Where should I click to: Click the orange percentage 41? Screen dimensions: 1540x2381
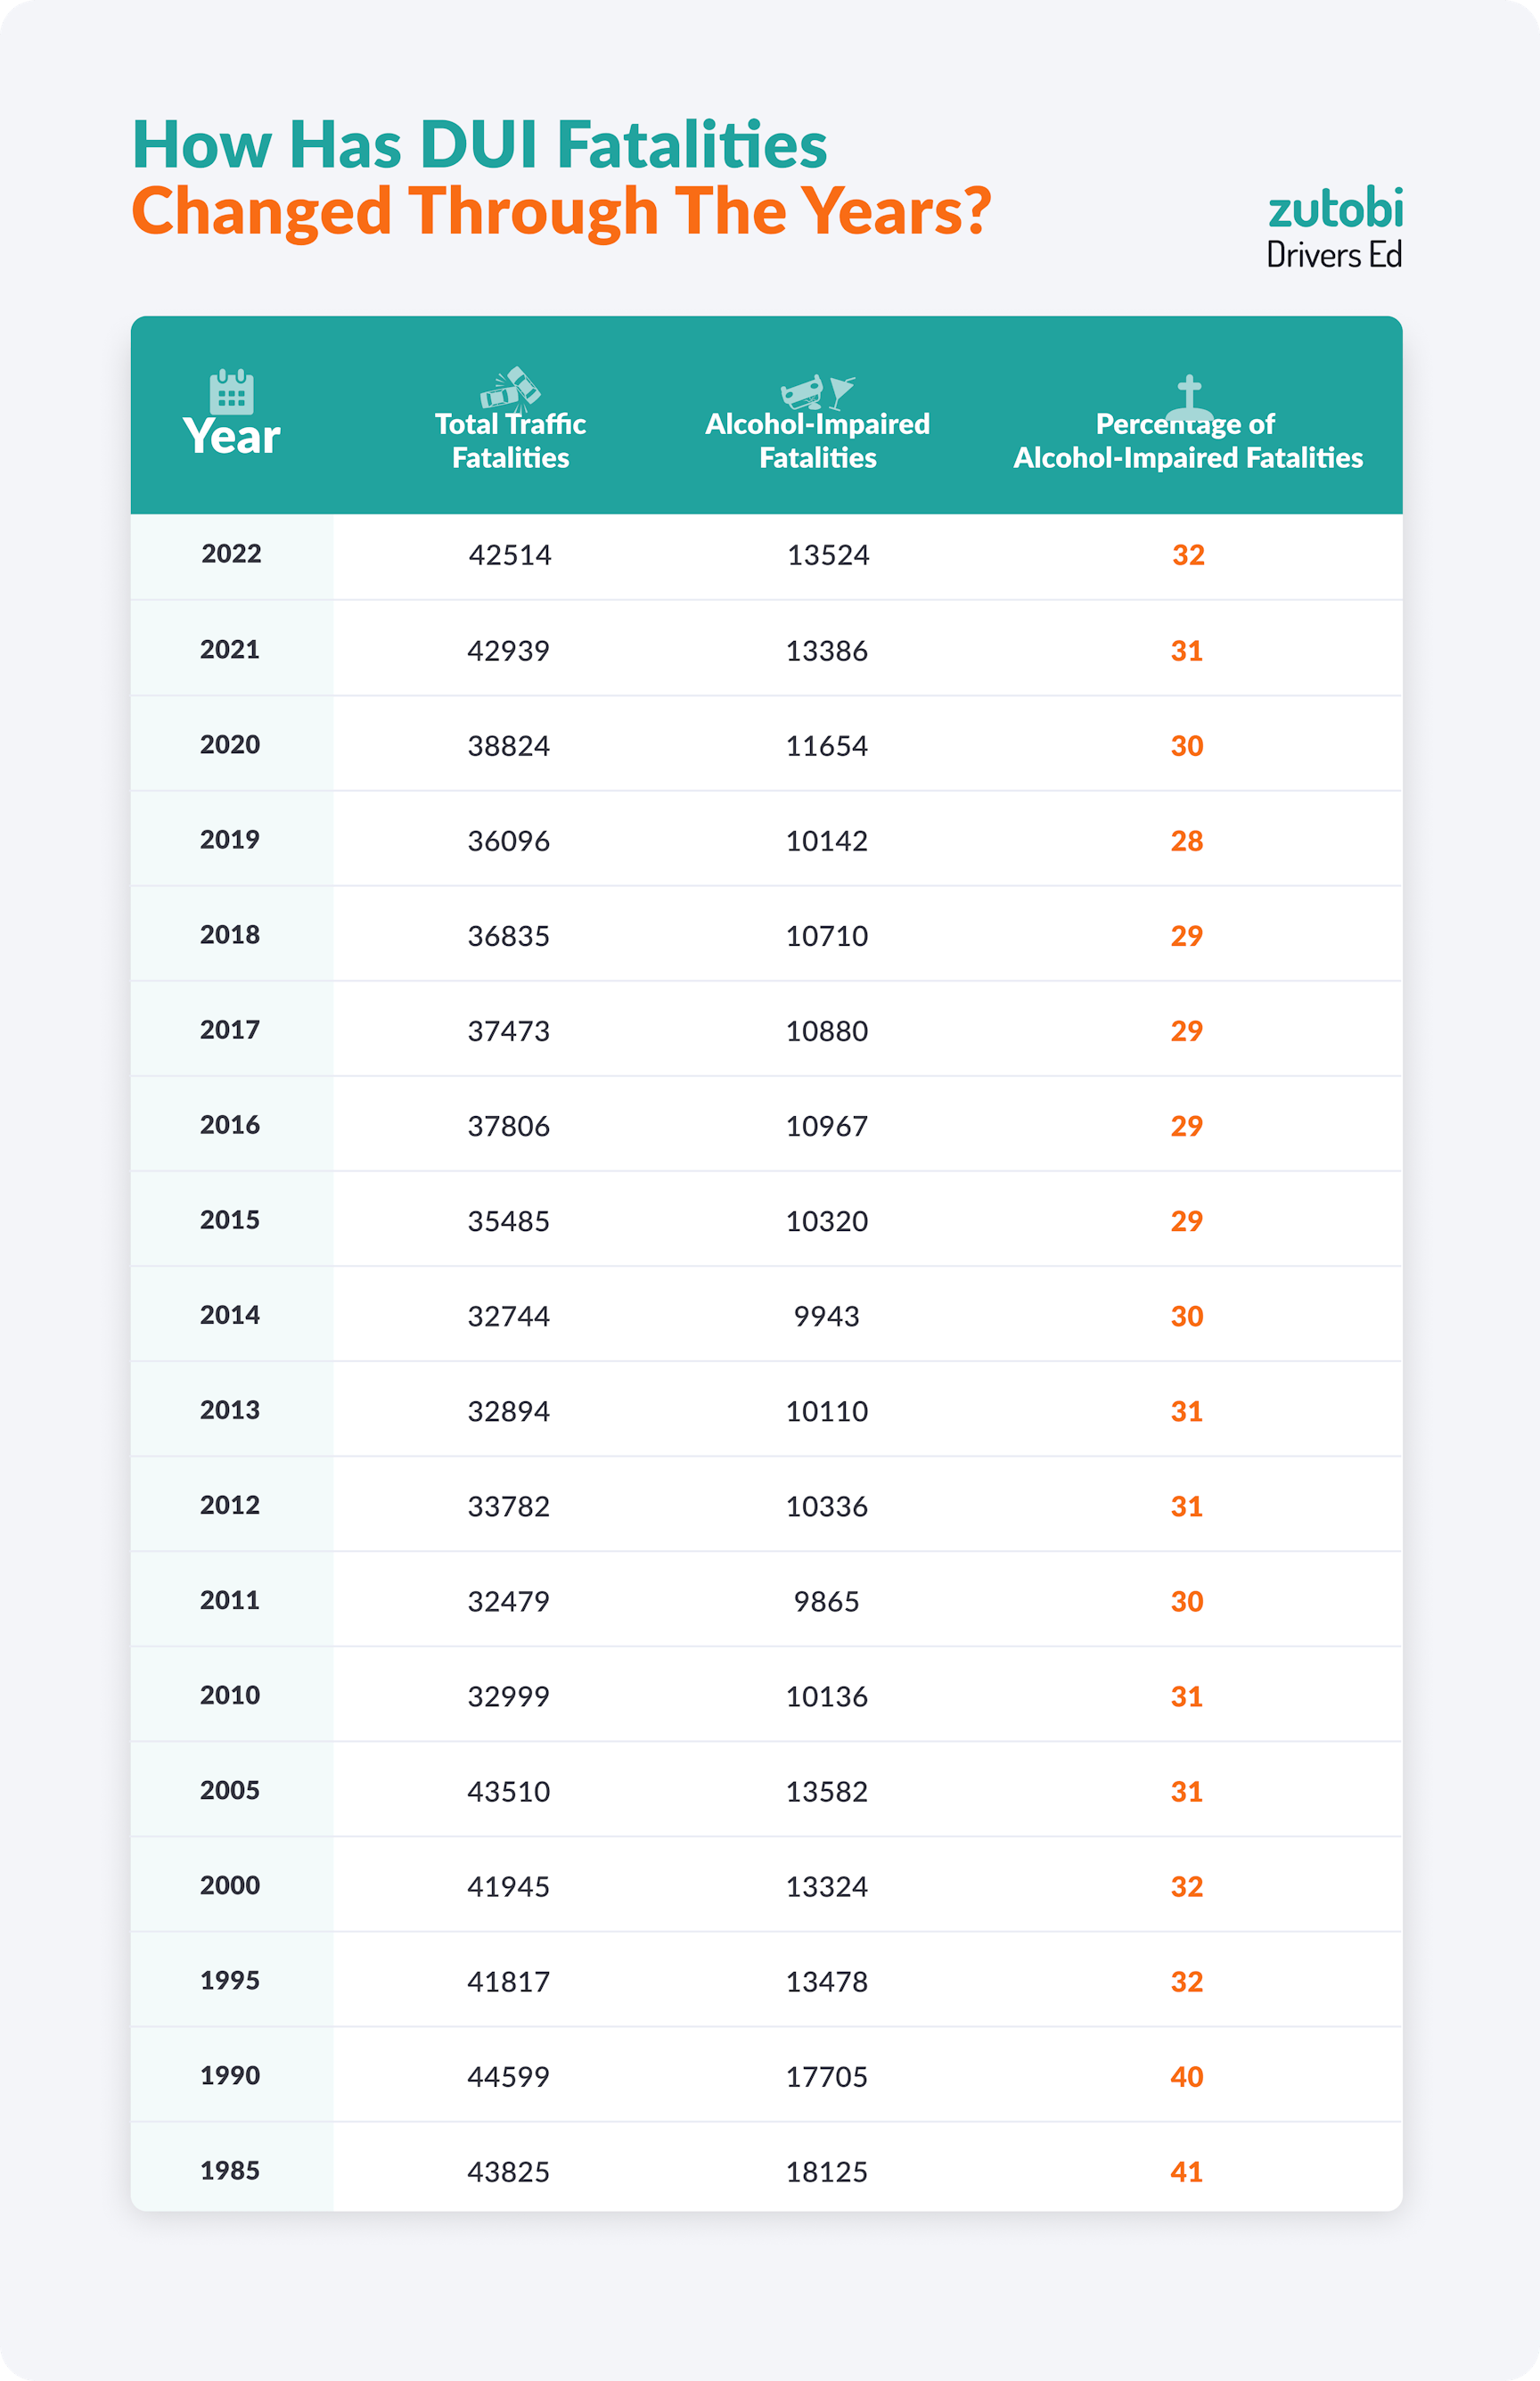coord(1187,2172)
